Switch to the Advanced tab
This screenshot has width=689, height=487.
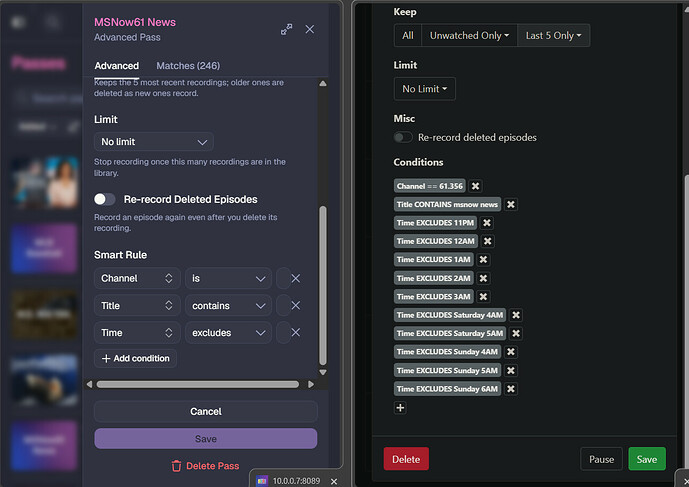click(116, 66)
